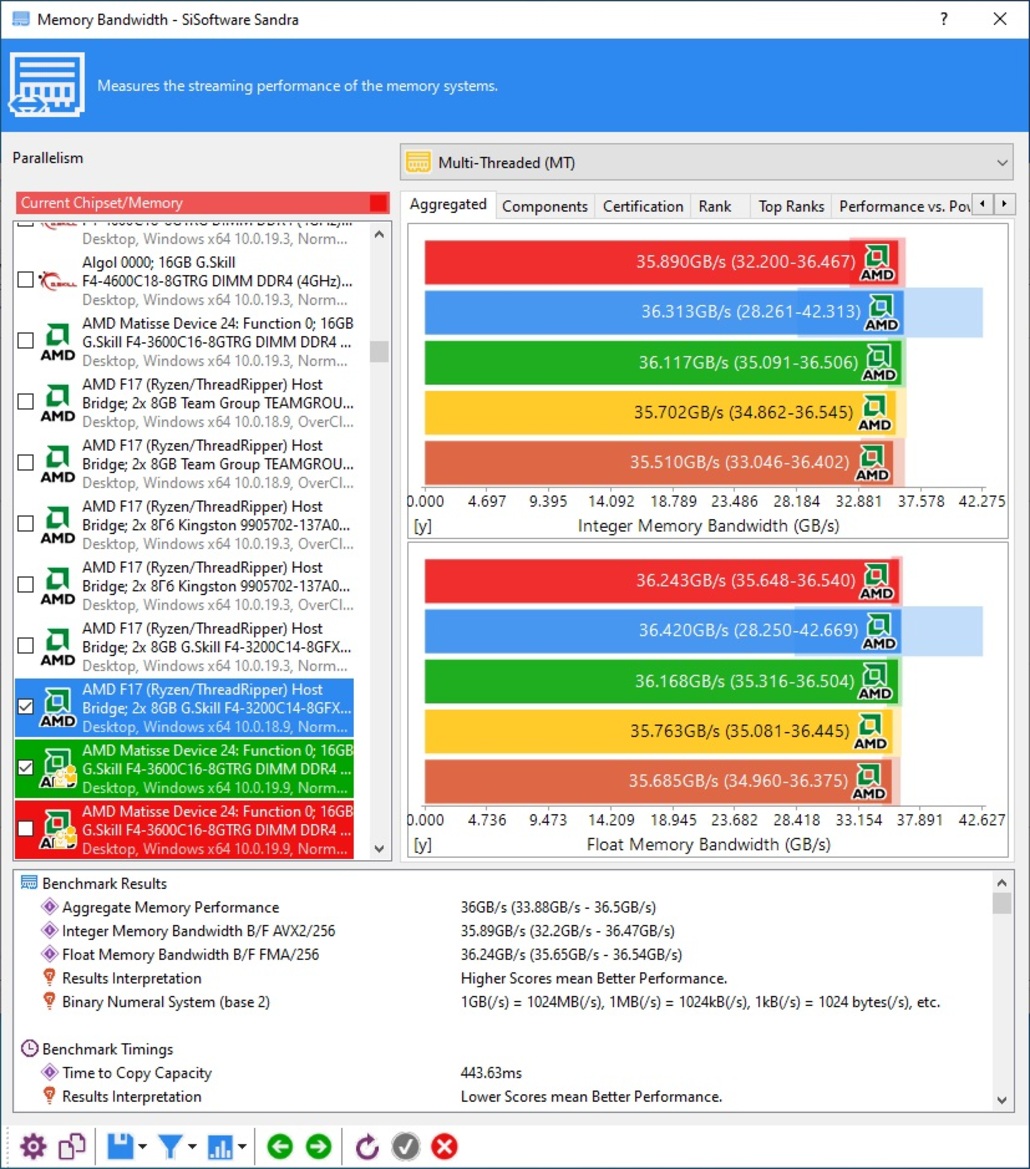1030x1169 pixels.
Task: Click the clock icon beside Benchmark Timings
Action: tap(29, 1049)
